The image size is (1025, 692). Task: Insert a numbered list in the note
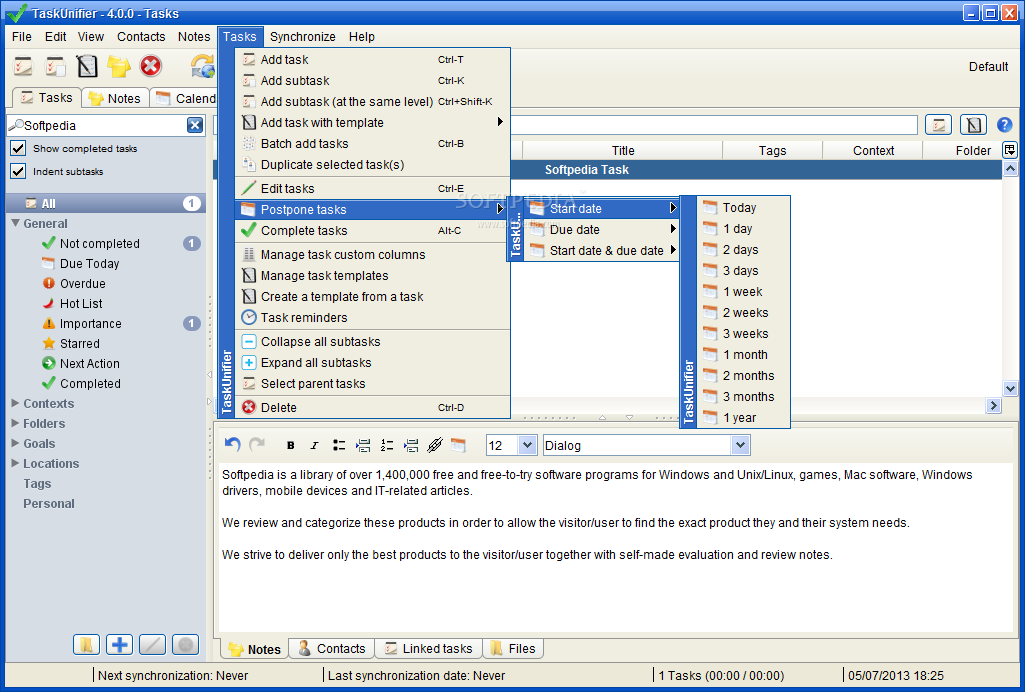(x=387, y=446)
